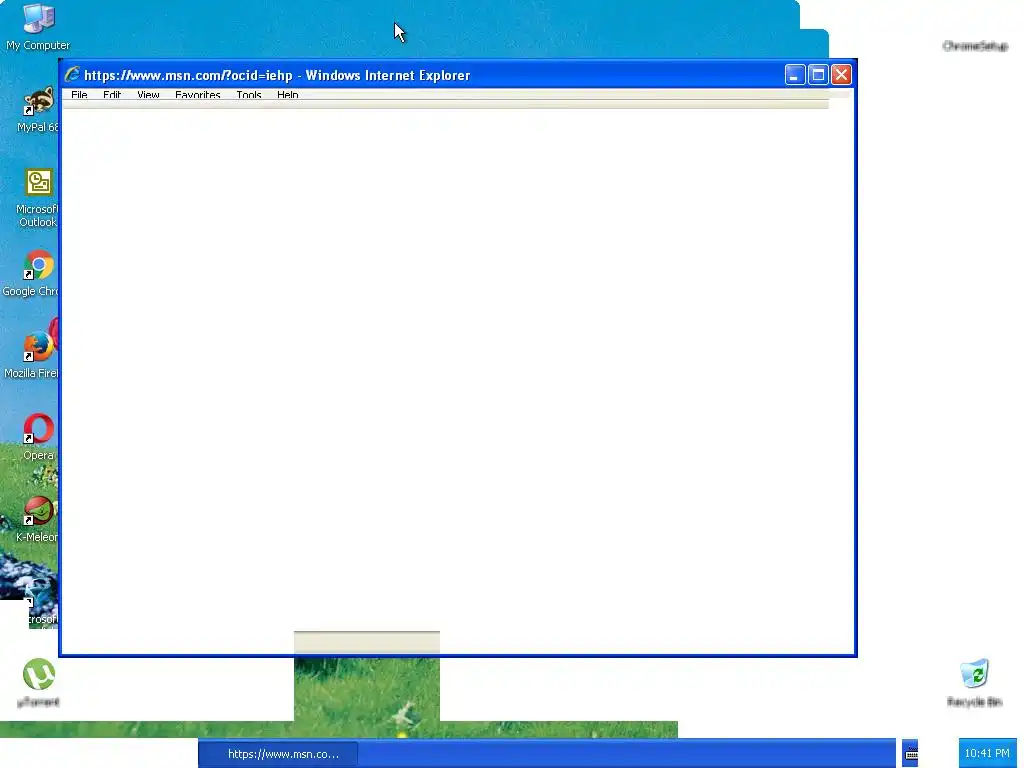This screenshot has width=1024, height=768.
Task: Click the keyboard icon in the system tray
Action: (911, 754)
